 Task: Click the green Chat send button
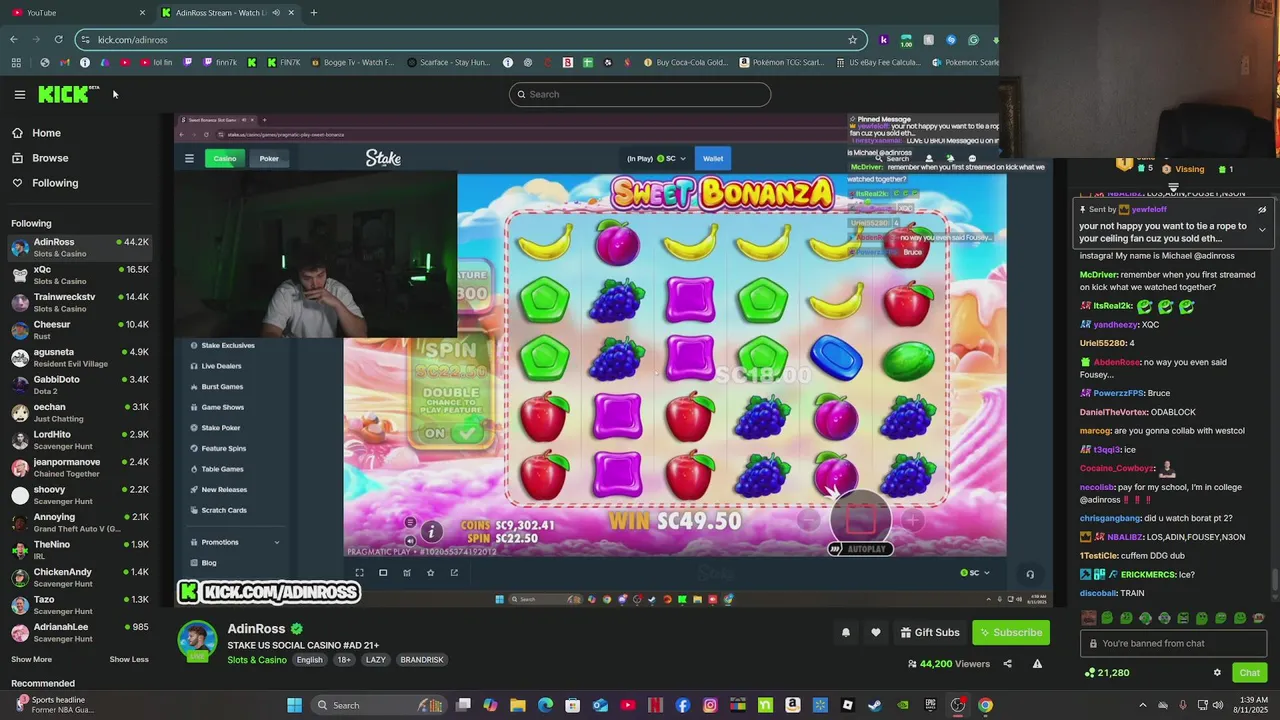(x=1249, y=673)
